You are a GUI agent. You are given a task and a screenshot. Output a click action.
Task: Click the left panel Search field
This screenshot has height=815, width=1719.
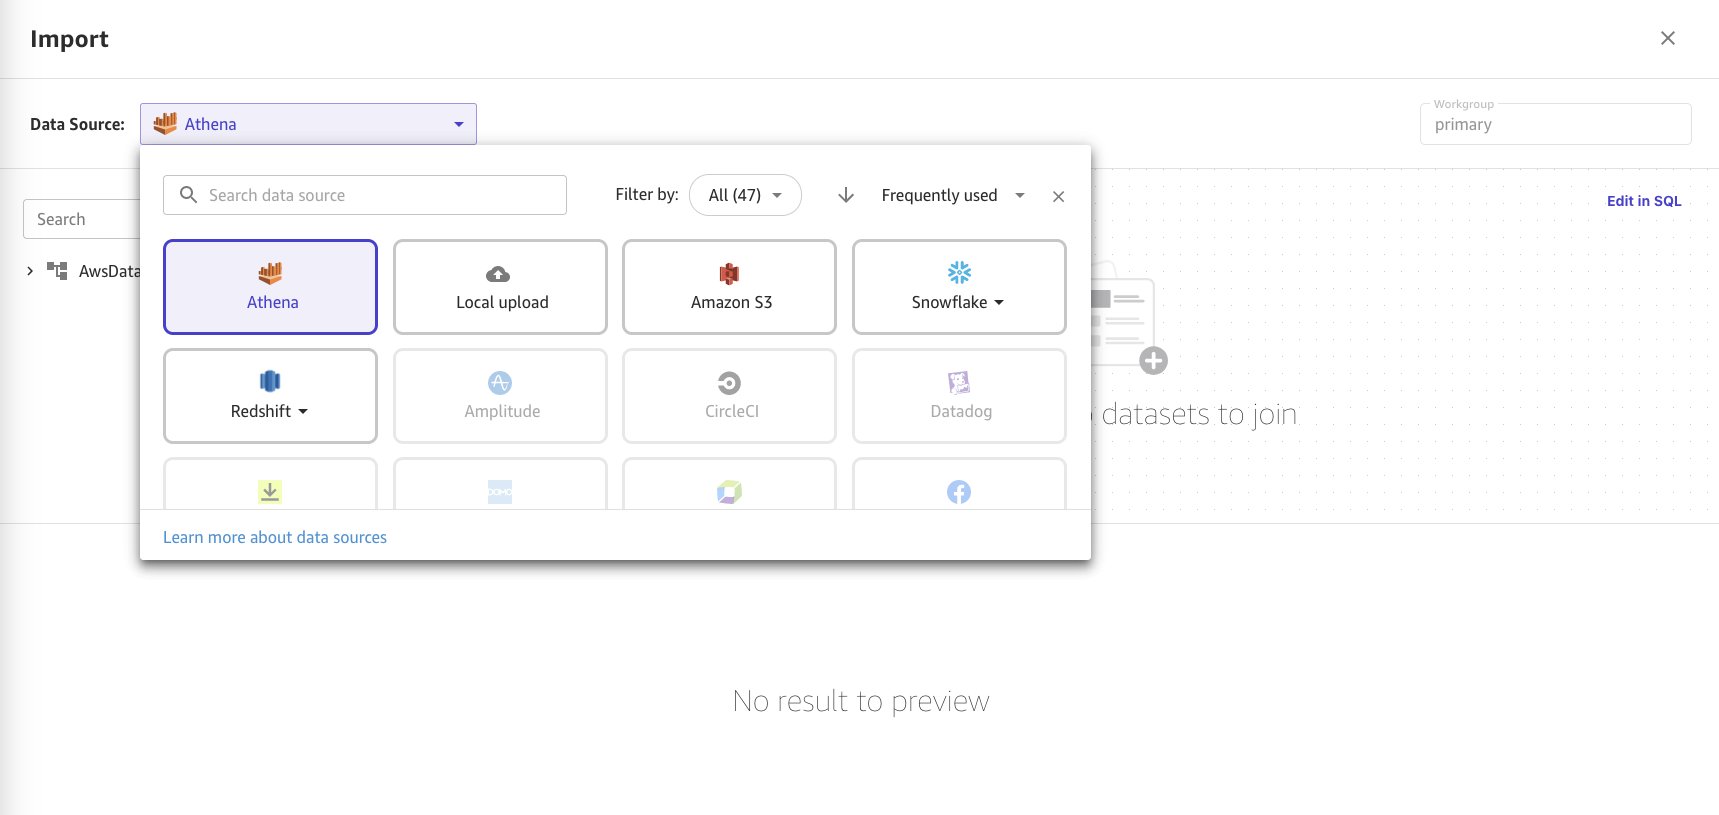81,219
